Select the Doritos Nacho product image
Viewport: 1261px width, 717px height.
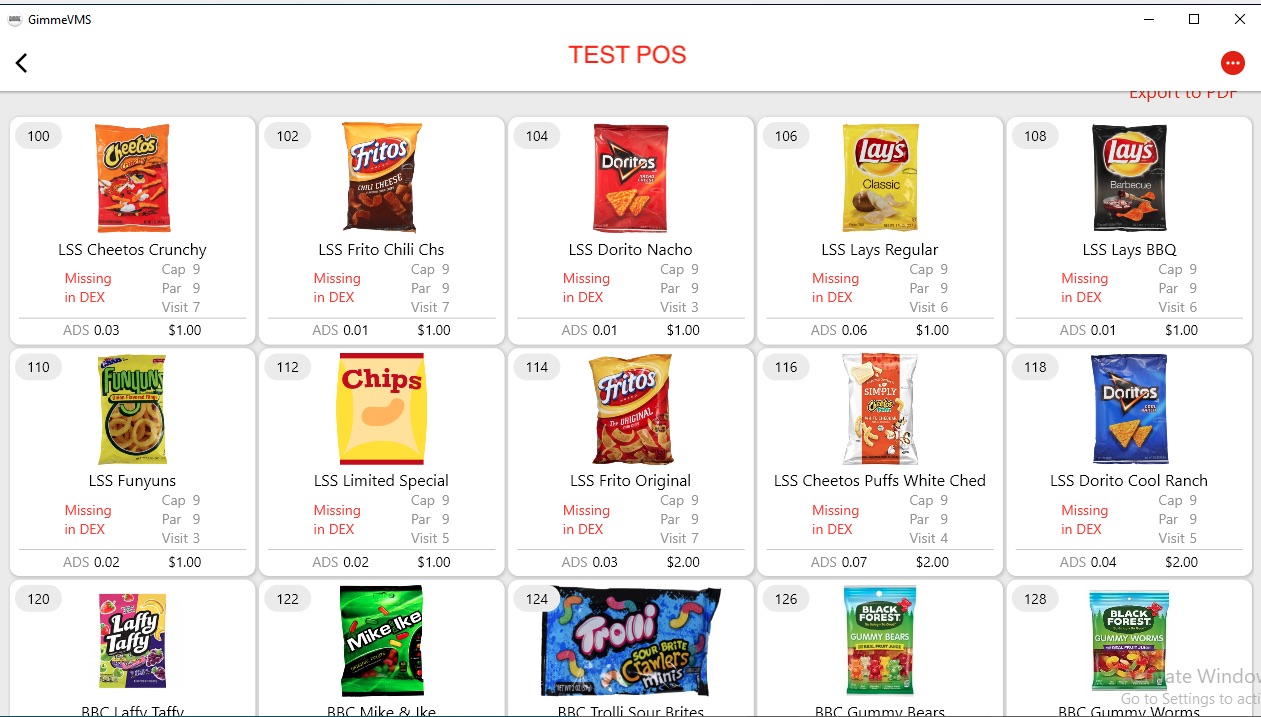pyautogui.click(x=630, y=177)
